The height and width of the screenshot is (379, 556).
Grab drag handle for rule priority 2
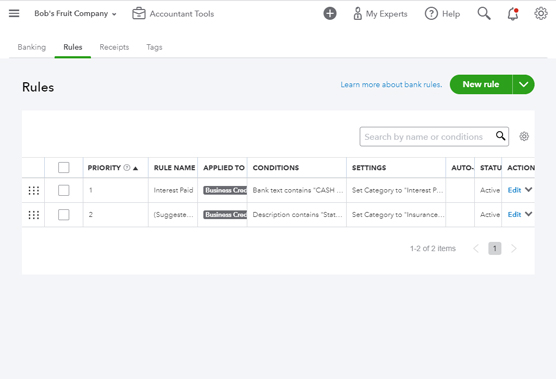click(x=34, y=215)
